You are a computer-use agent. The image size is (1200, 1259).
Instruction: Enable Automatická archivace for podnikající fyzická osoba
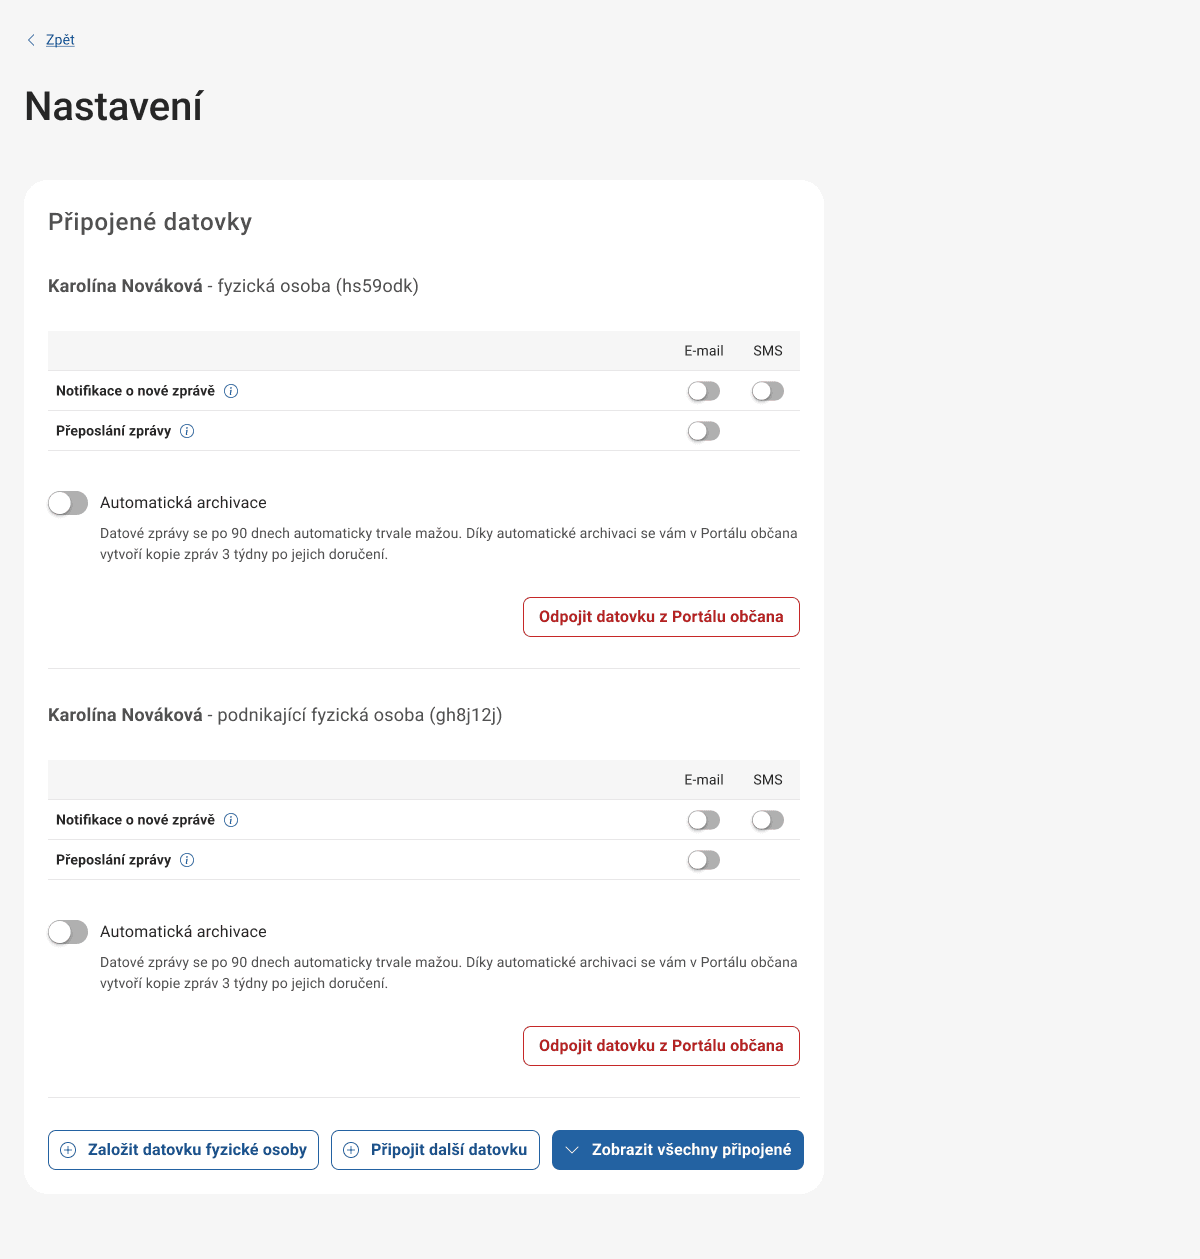click(x=68, y=931)
